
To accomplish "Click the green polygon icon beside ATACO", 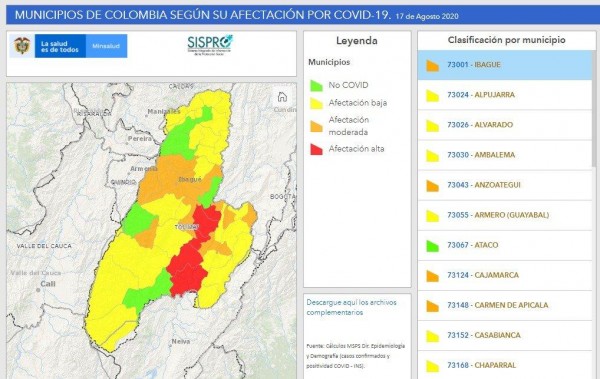I will tap(432, 246).
